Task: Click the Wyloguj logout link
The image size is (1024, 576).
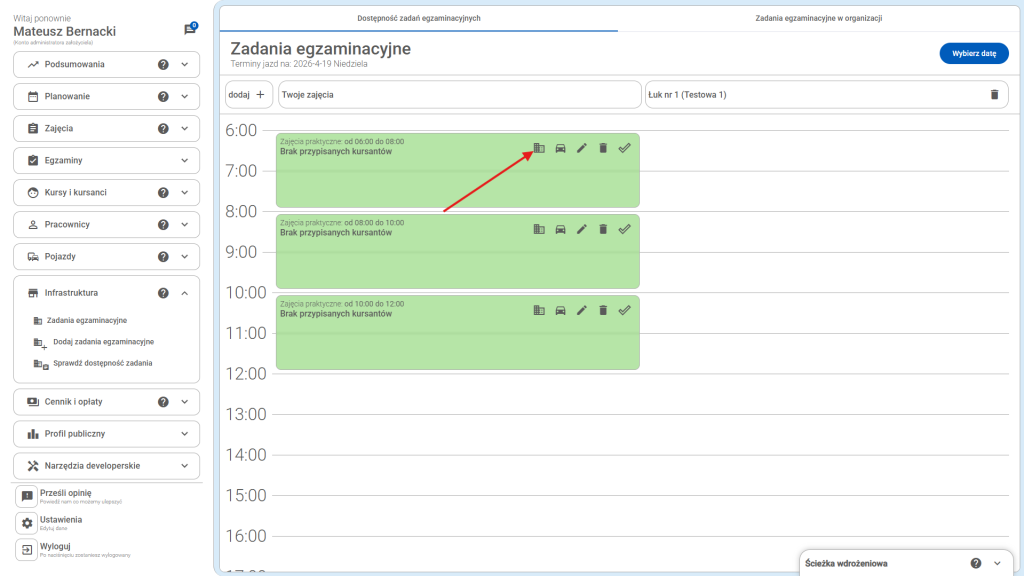Action: pos(57,546)
